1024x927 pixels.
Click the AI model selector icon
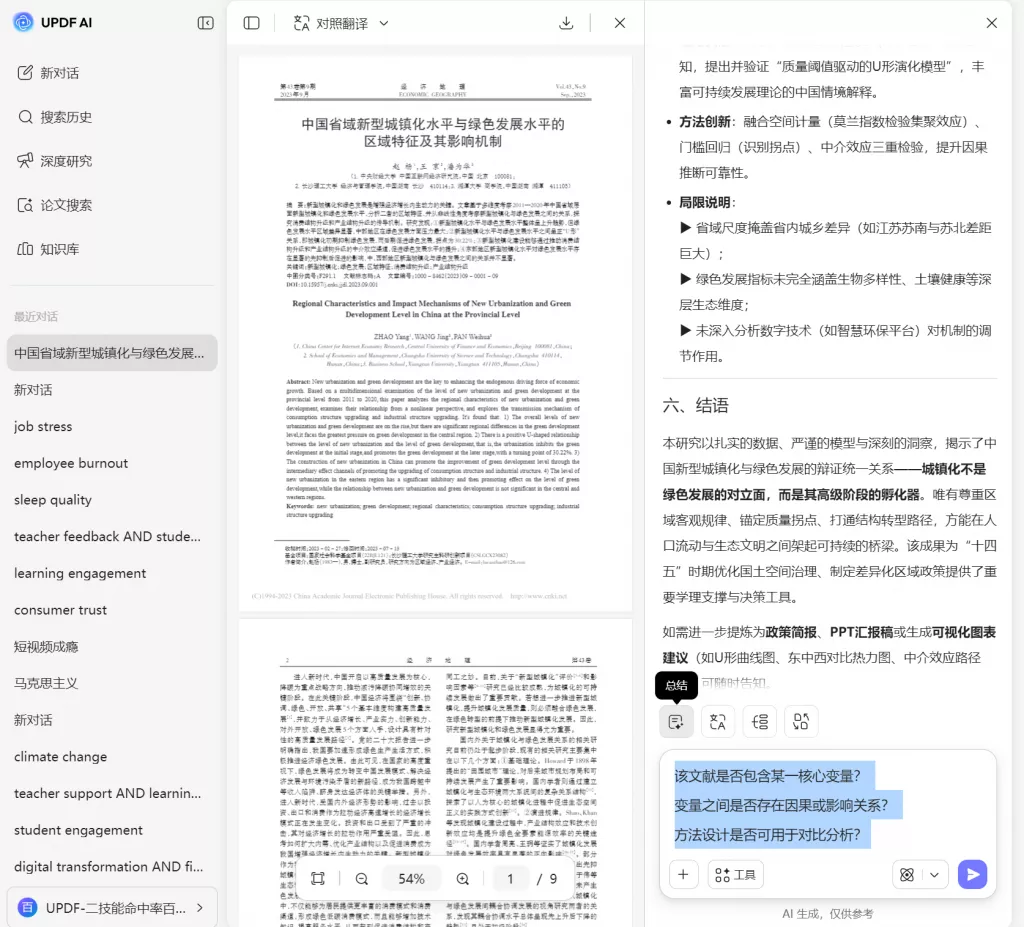point(907,875)
